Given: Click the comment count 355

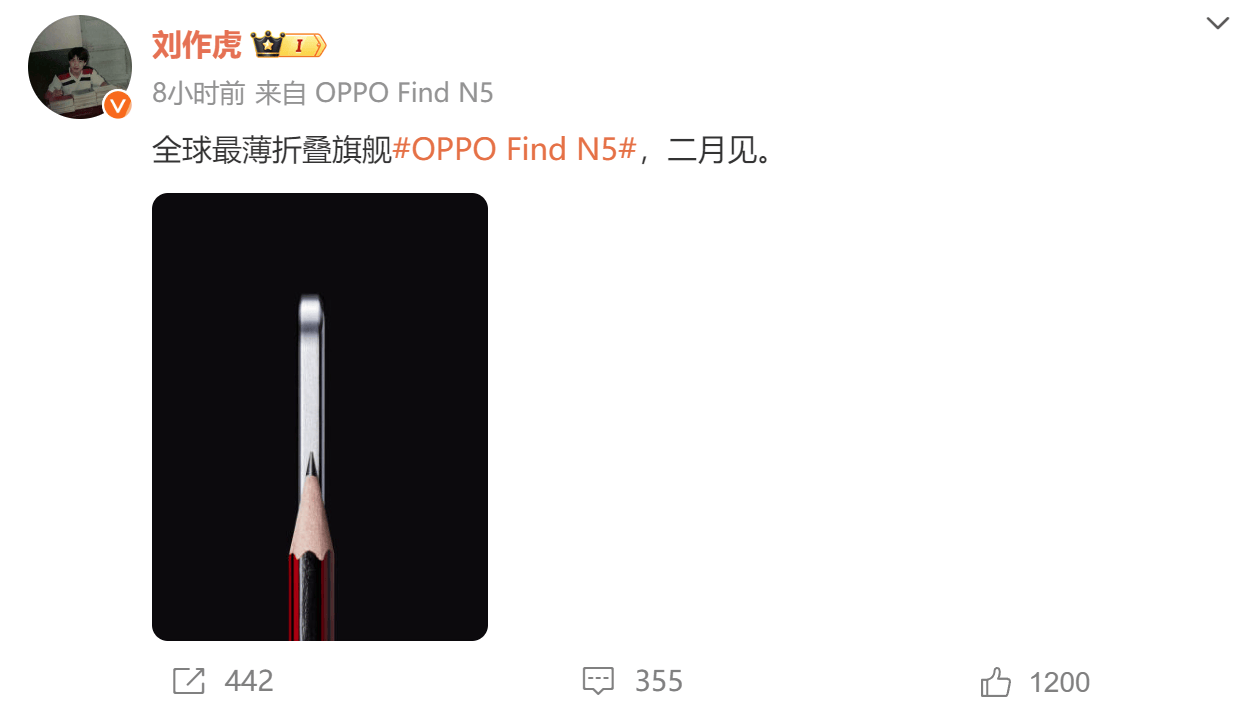Looking at the screenshot, I should (x=659, y=681).
